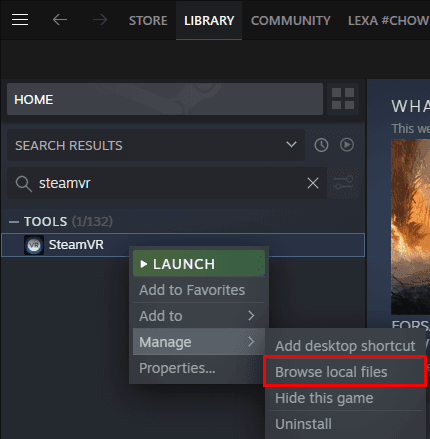The width and height of the screenshot is (430, 439).
Task: Open the STORE tab
Action: 148,21
